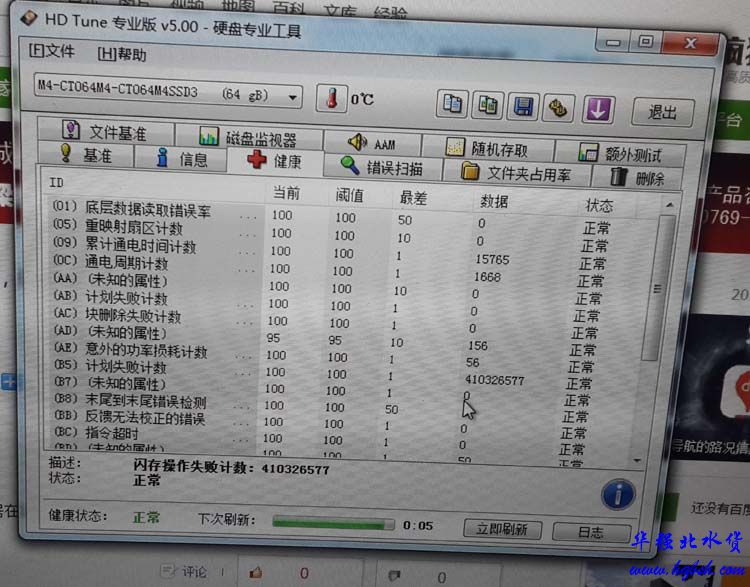
Task: Click the thumbs-up icon in background page
Action: (256, 572)
